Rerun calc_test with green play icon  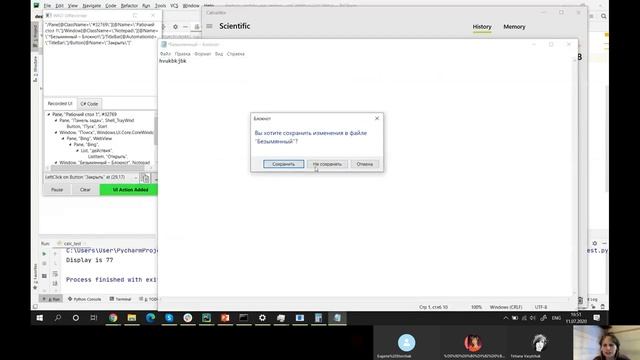(44, 254)
